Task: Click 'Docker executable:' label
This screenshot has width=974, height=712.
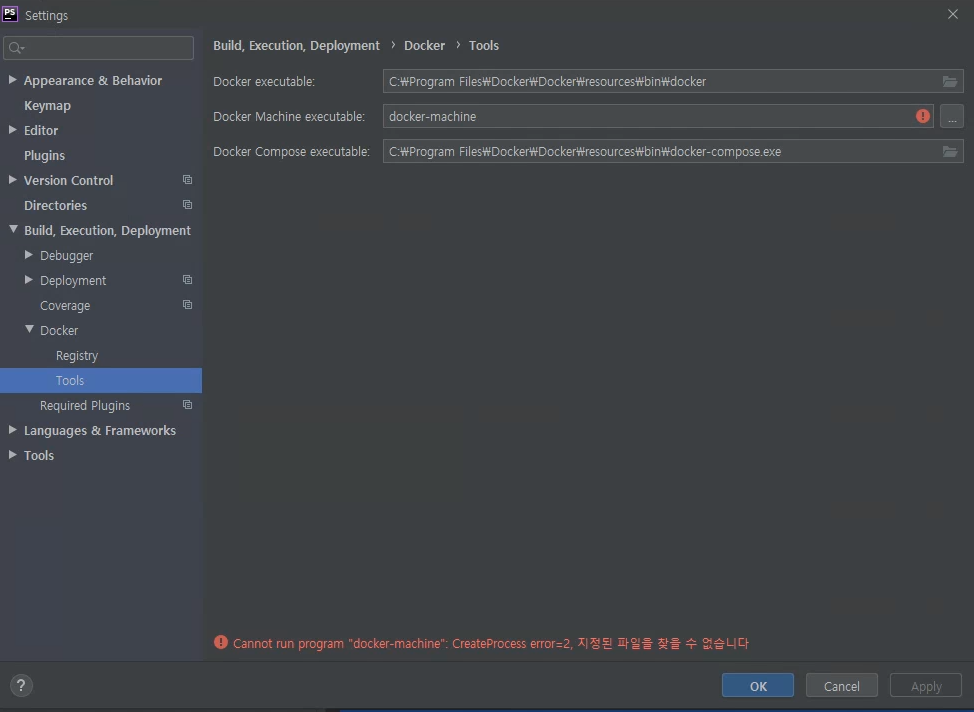Action: pos(264,81)
